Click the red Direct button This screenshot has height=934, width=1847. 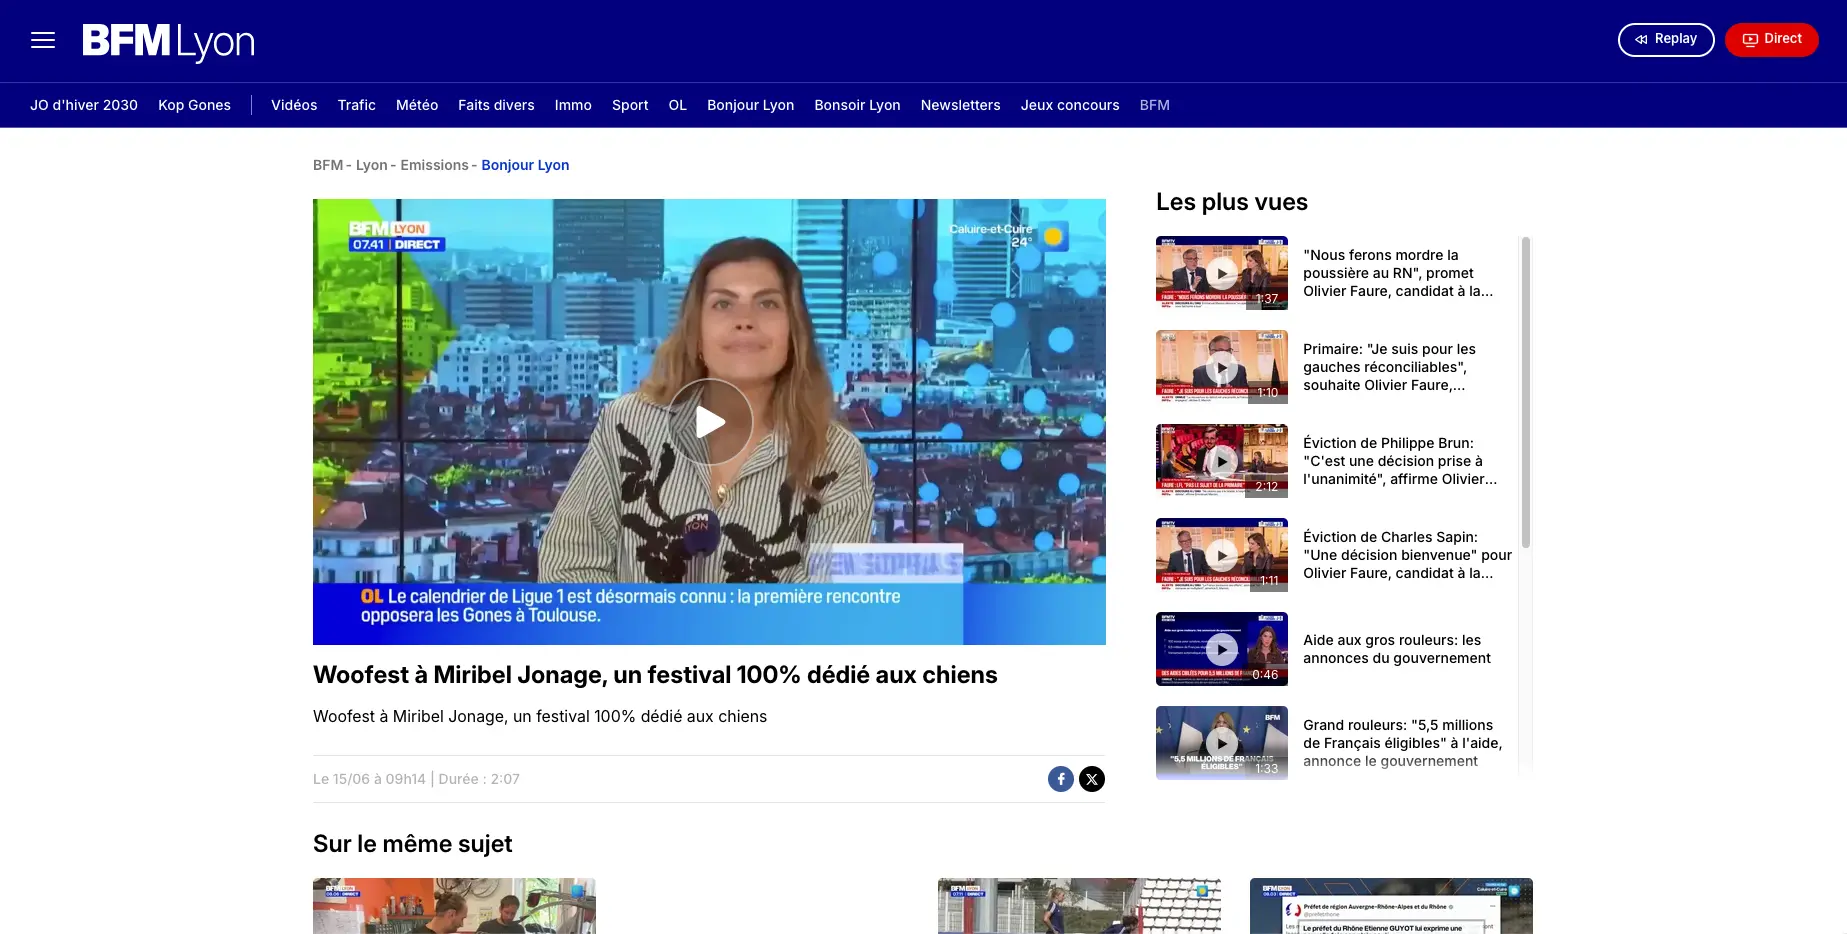pyautogui.click(x=1772, y=39)
